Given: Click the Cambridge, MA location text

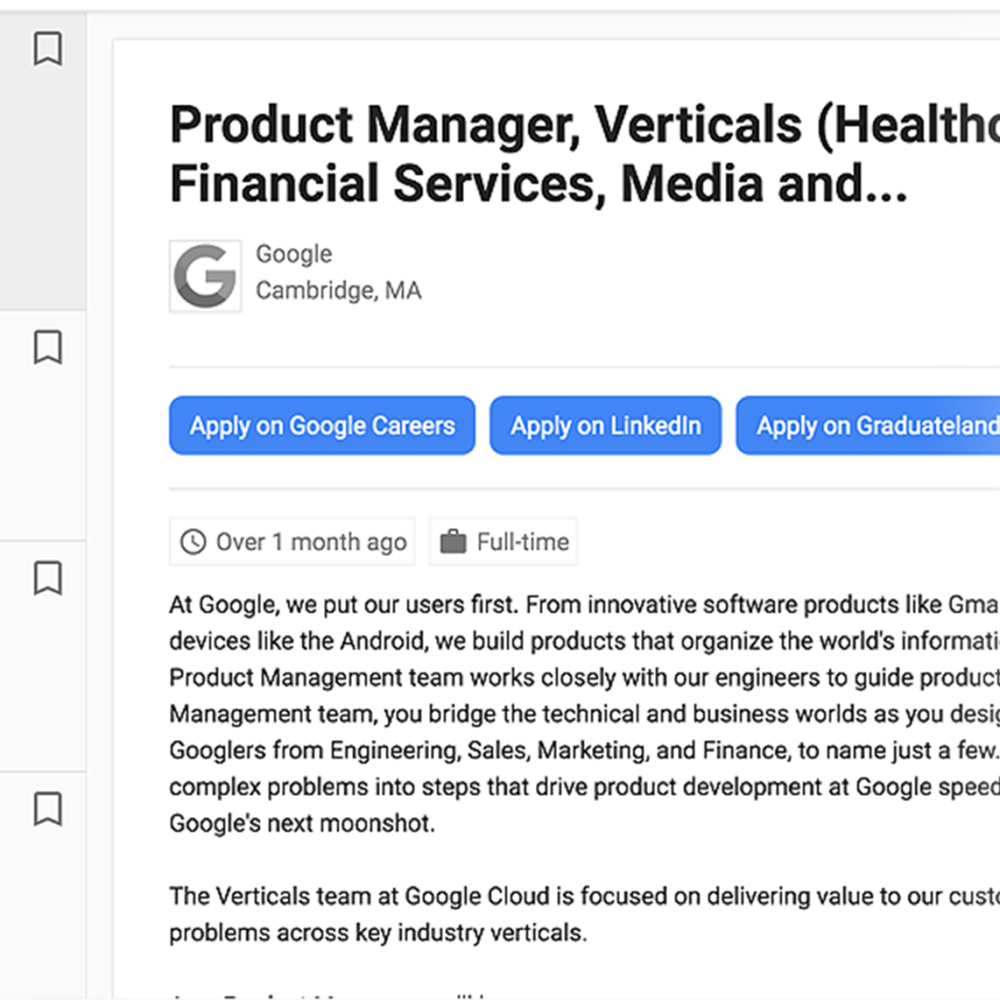Looking at the screenshot, I should tap(339, 291).
